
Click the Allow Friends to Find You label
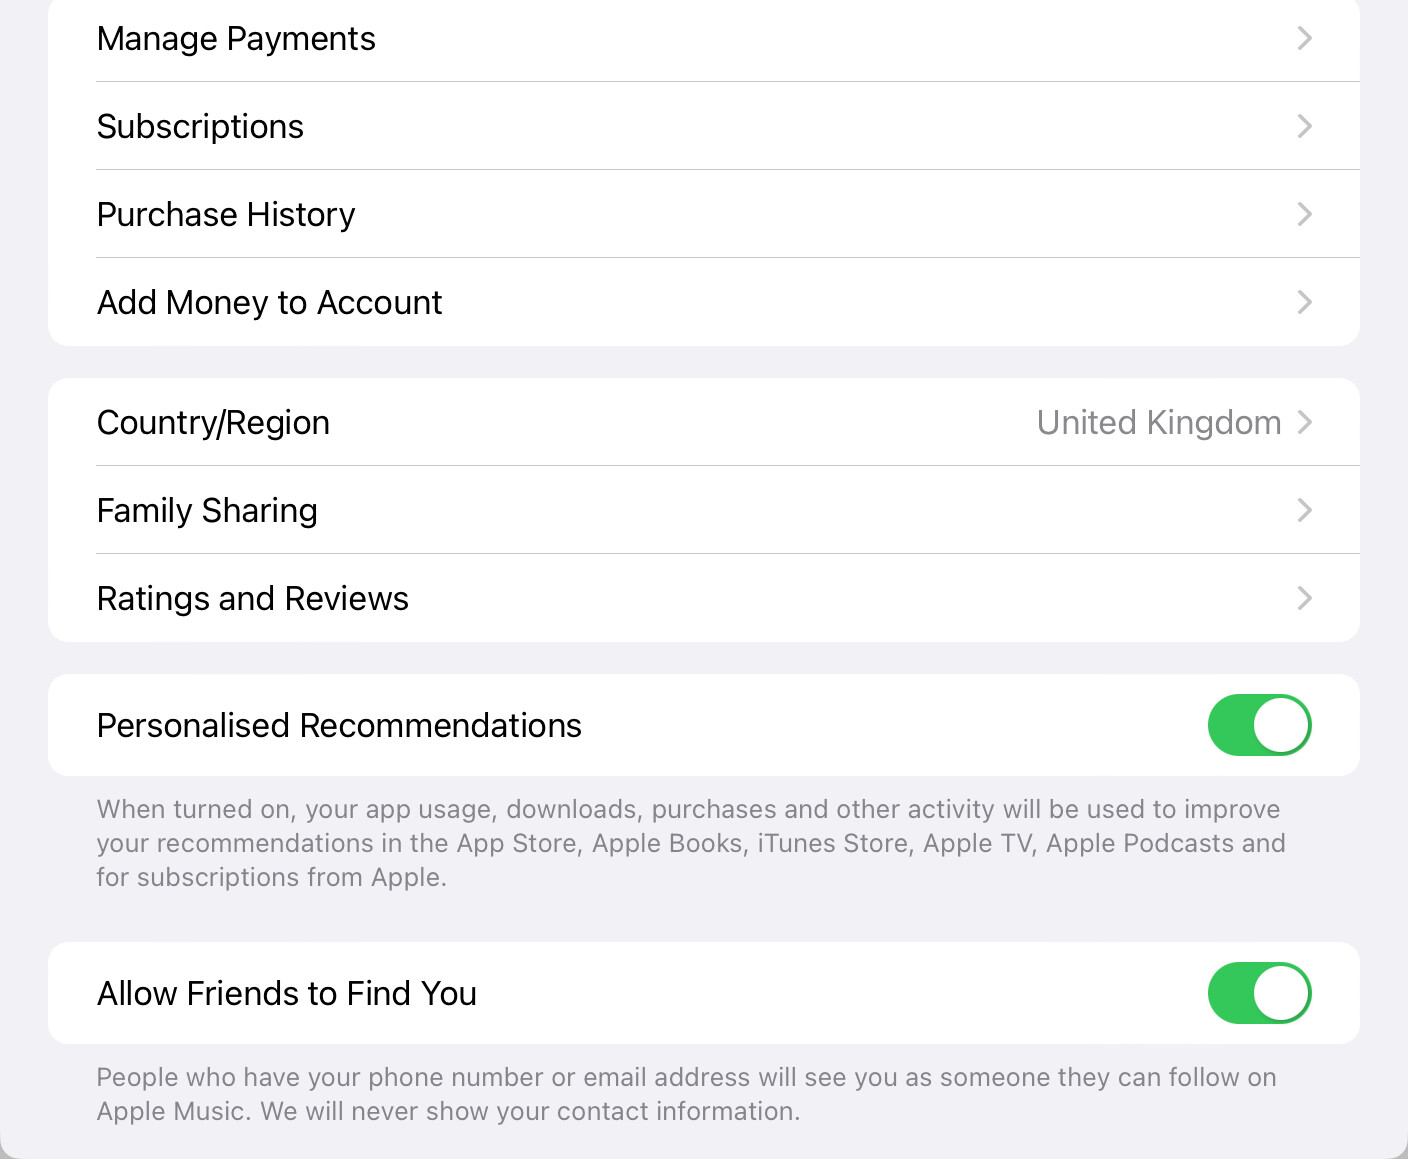click(x=287, y=994)
